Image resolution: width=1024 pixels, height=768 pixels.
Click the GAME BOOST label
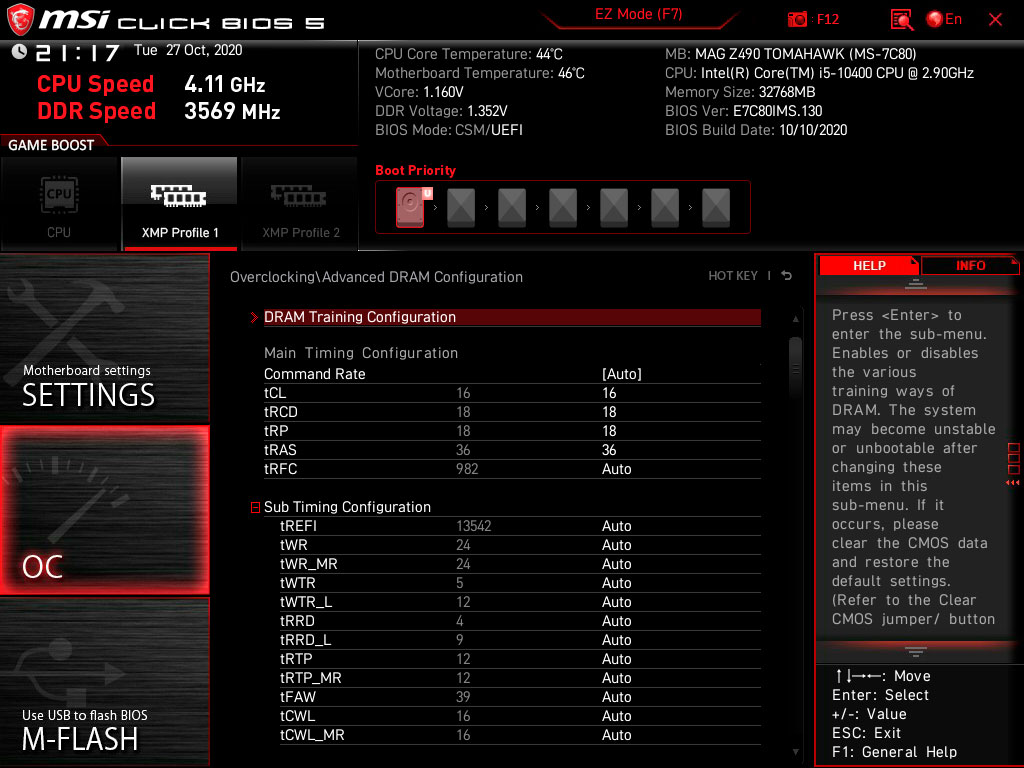tap(51, 145)
